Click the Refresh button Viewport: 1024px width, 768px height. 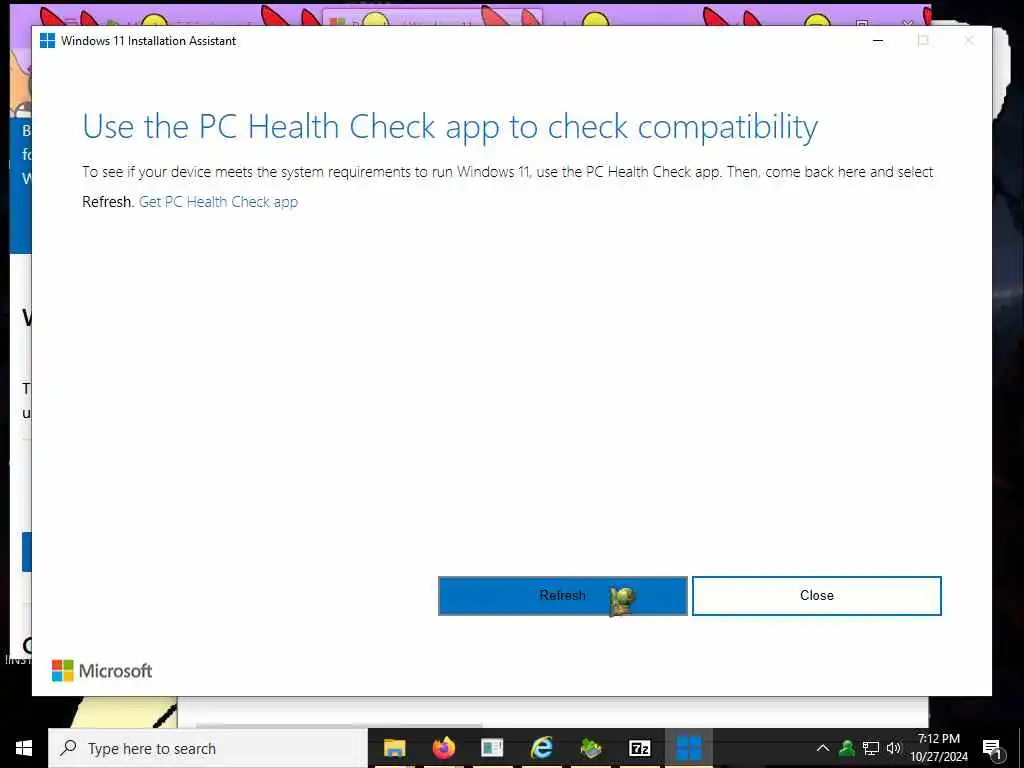[562, 596]
